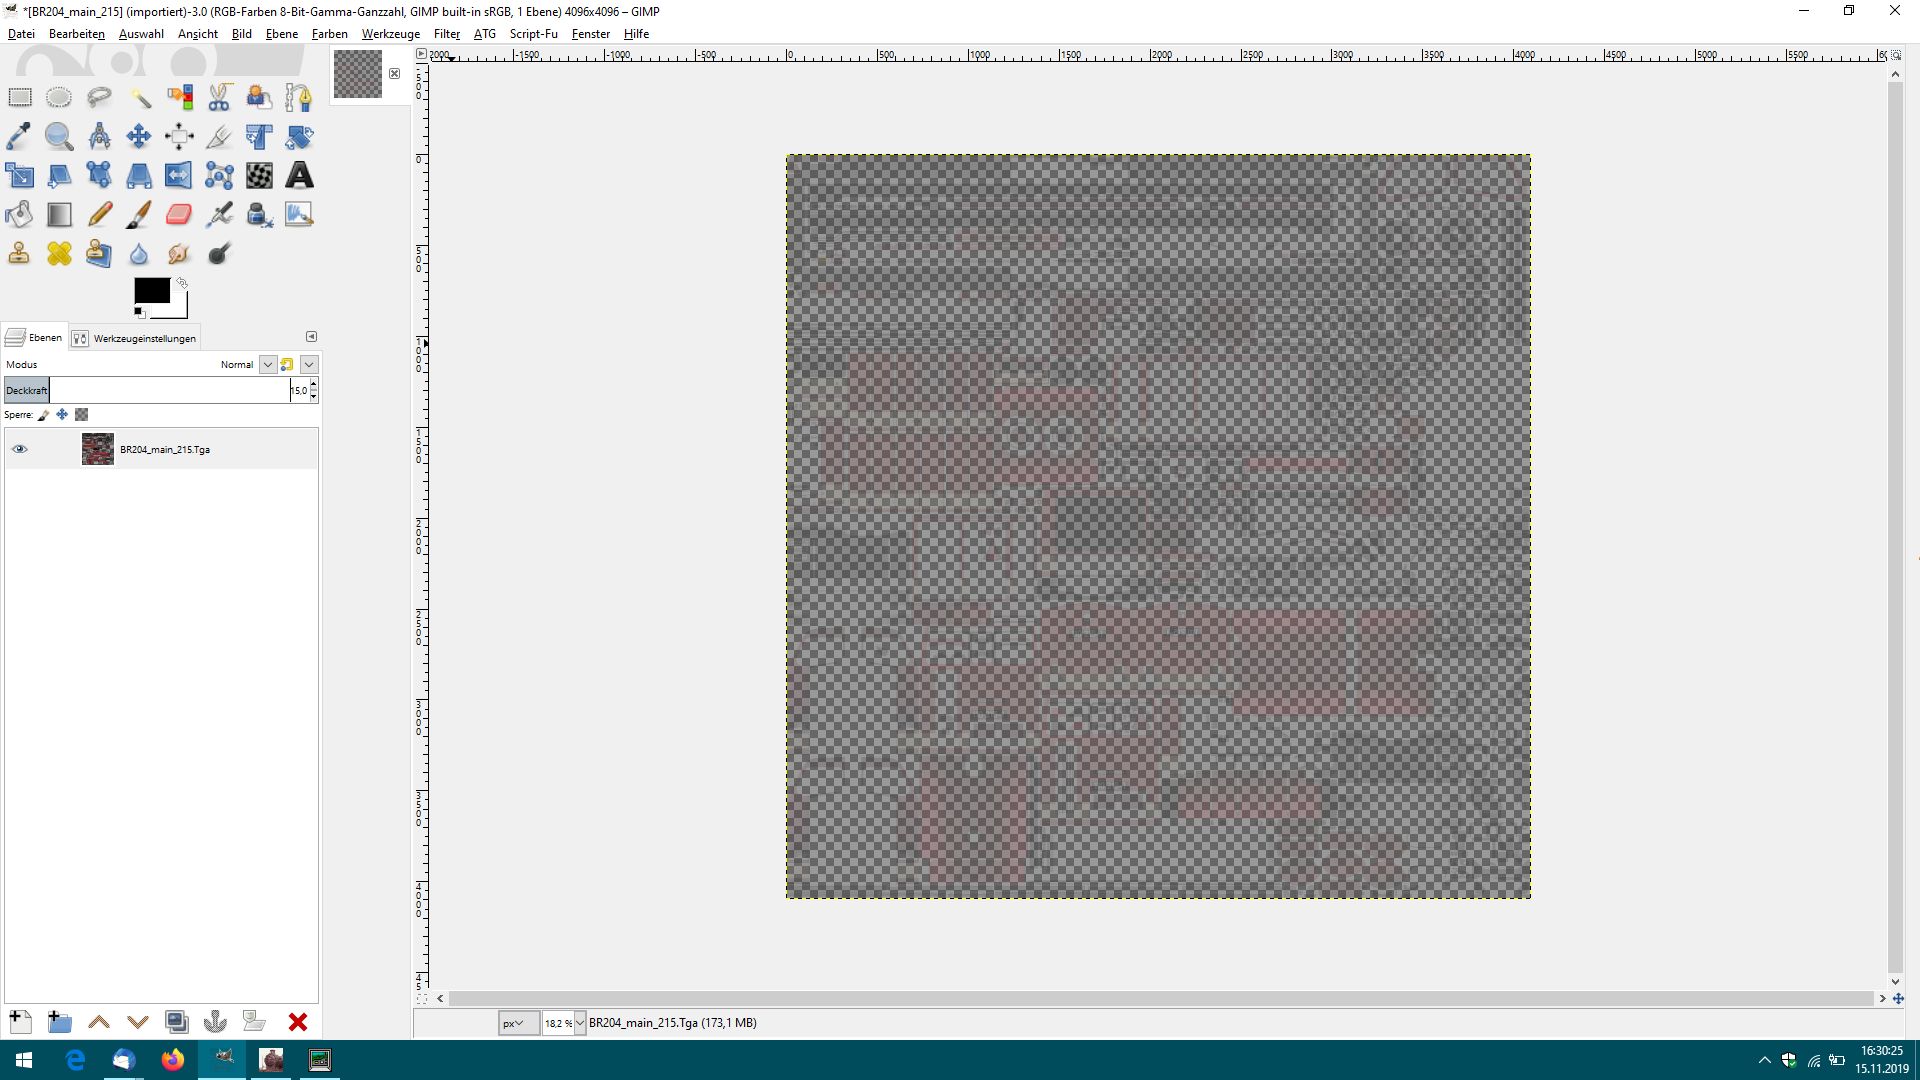1920x1080 pixels.
Task: Click the black foreground color swatch
Action: click(151, 290)
